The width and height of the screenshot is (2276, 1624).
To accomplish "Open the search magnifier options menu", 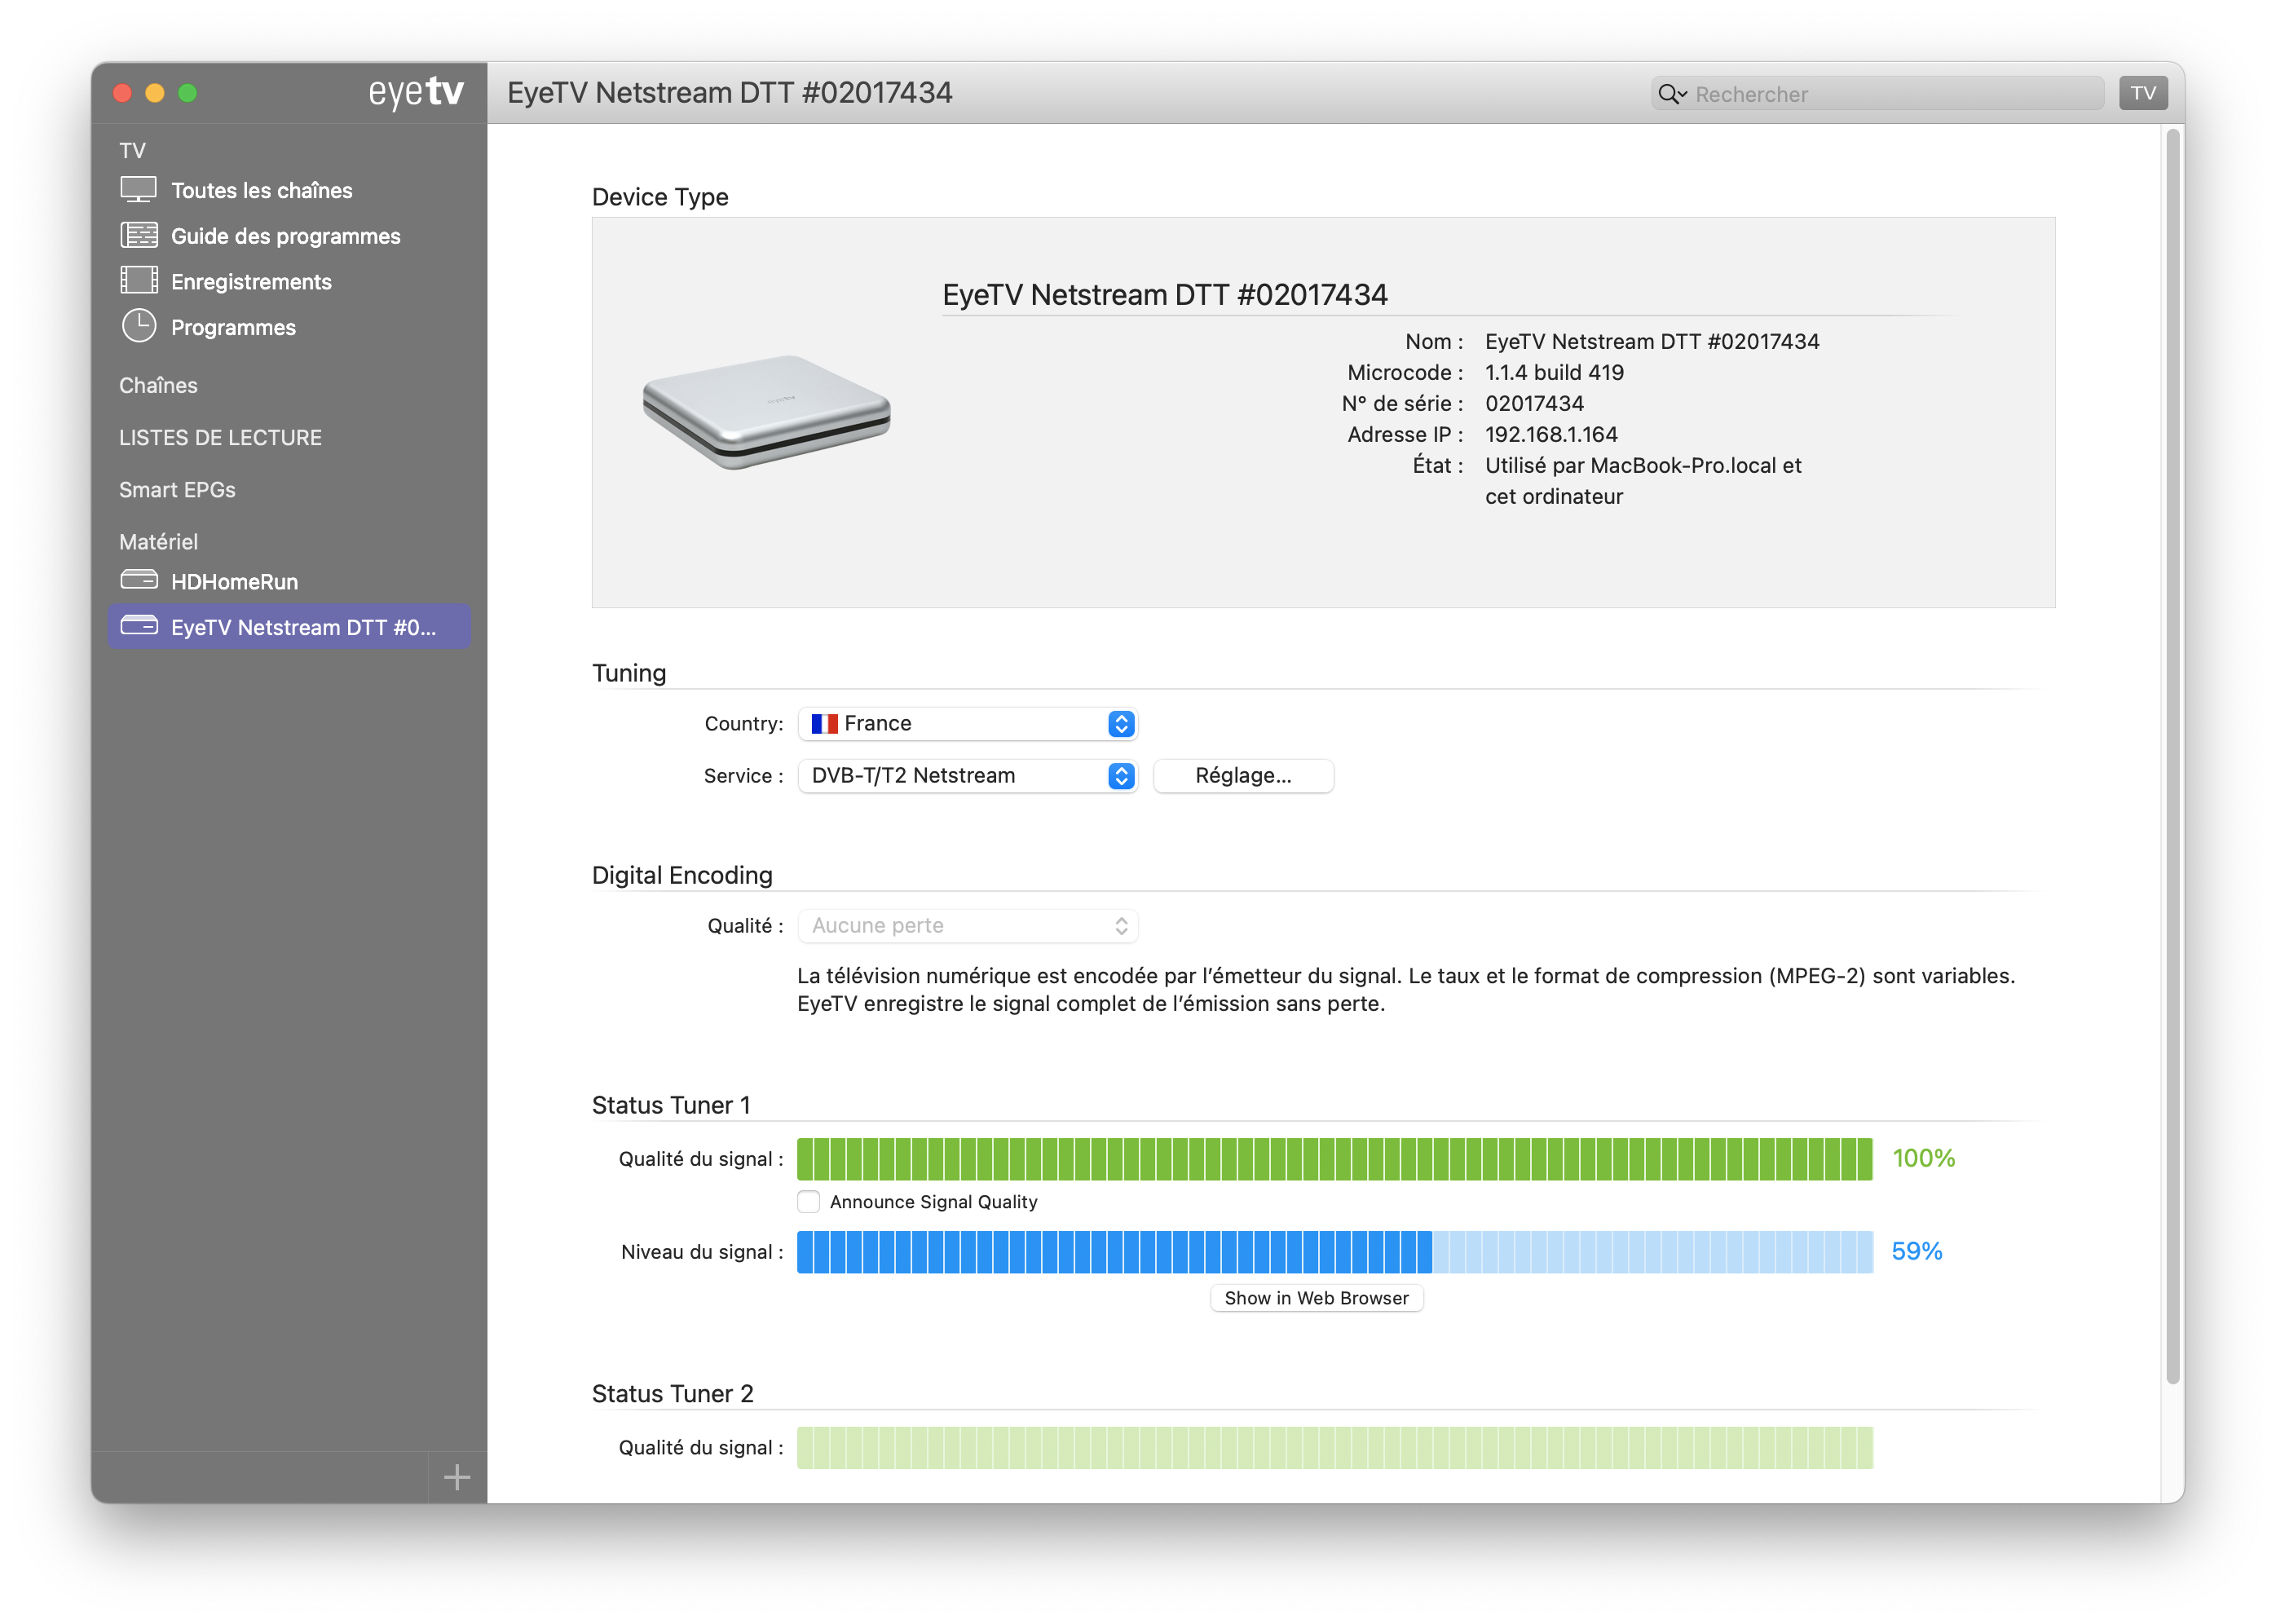I will (1672, 94).
